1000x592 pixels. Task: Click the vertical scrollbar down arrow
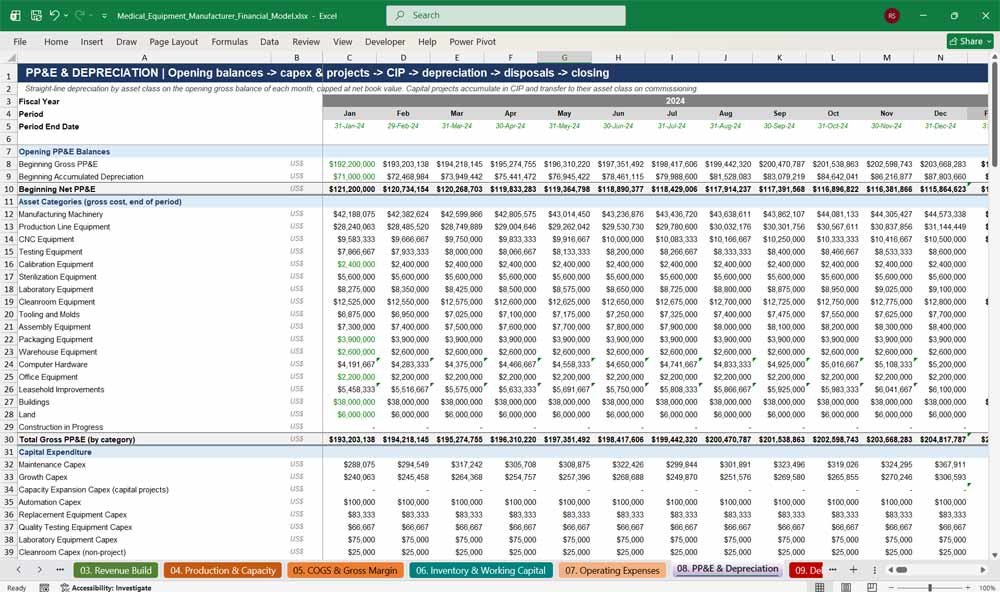994,556
